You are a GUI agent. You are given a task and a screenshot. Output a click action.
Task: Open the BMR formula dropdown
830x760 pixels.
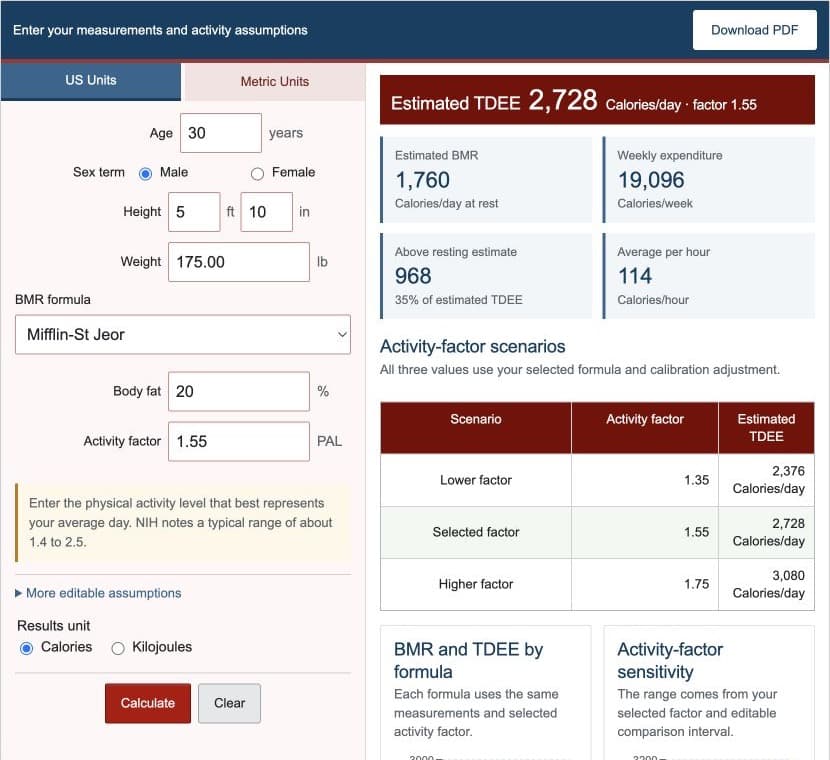click(183, 334)
